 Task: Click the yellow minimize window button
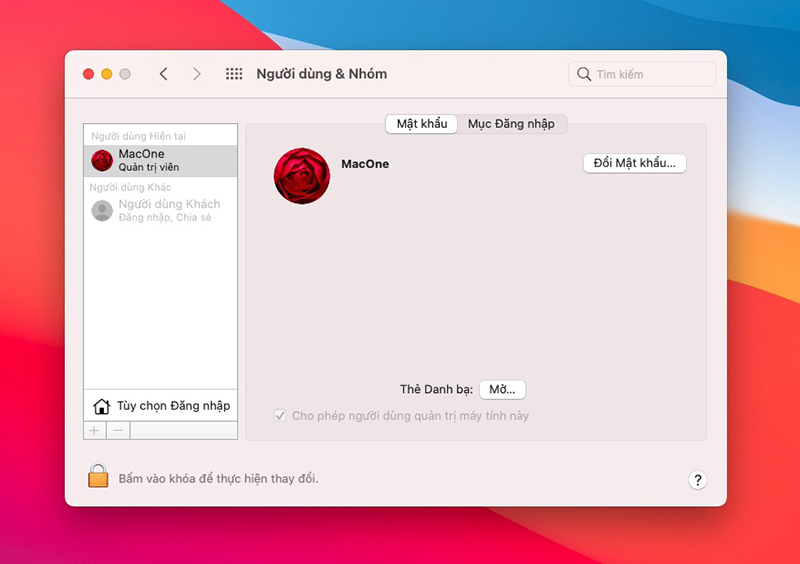coord(107,74)
